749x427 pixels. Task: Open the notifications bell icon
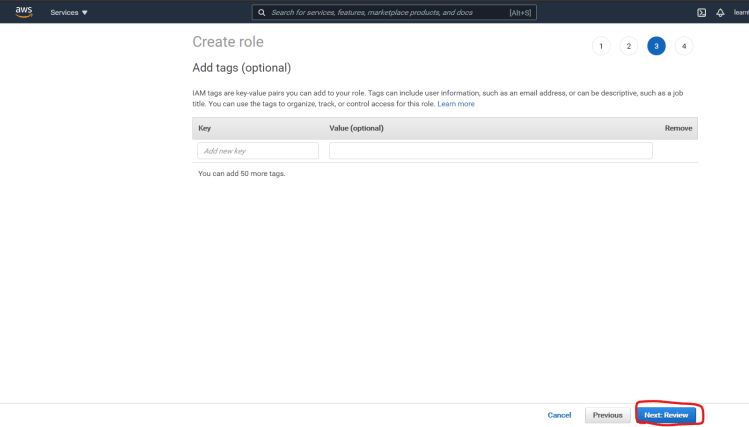coord(720,13)
